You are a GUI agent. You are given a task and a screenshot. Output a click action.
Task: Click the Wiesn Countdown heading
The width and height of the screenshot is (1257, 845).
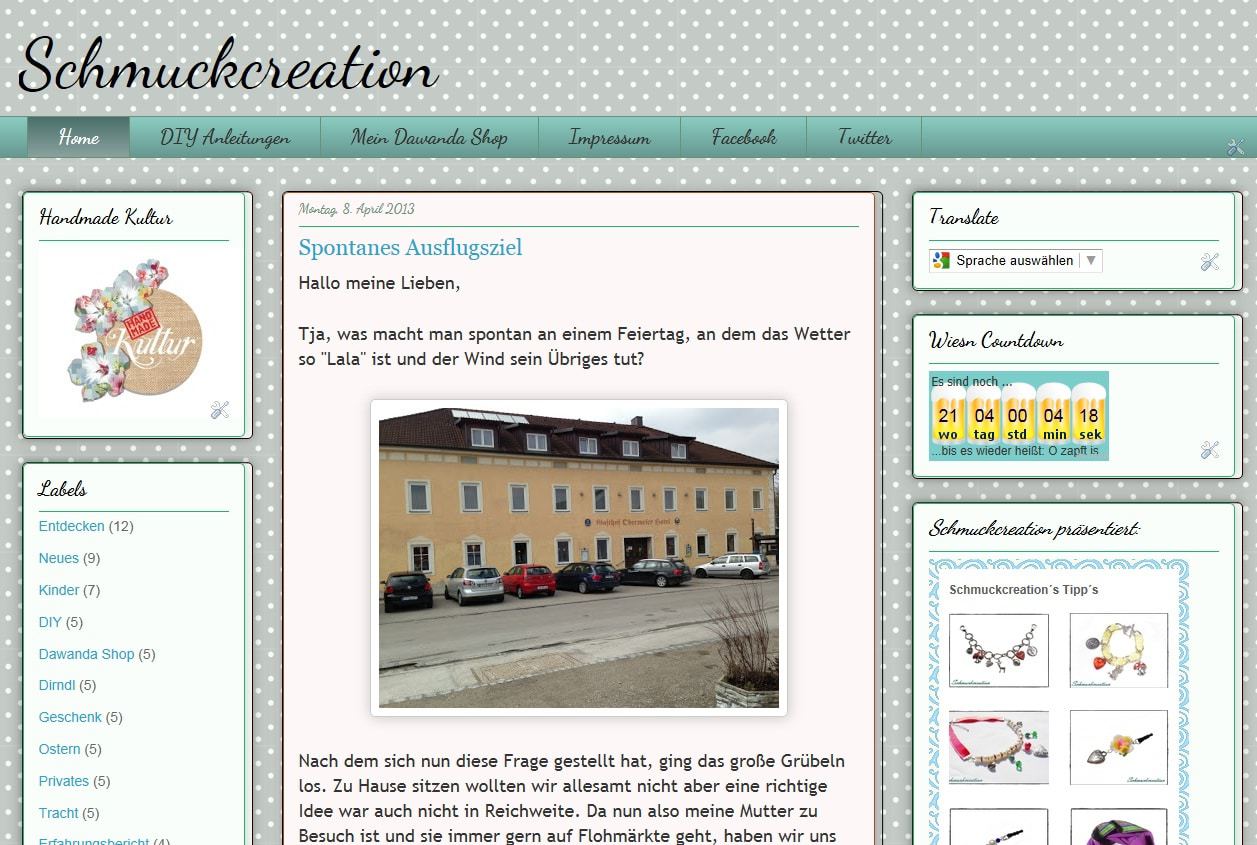pyautogui.click(x=996, y=341)
